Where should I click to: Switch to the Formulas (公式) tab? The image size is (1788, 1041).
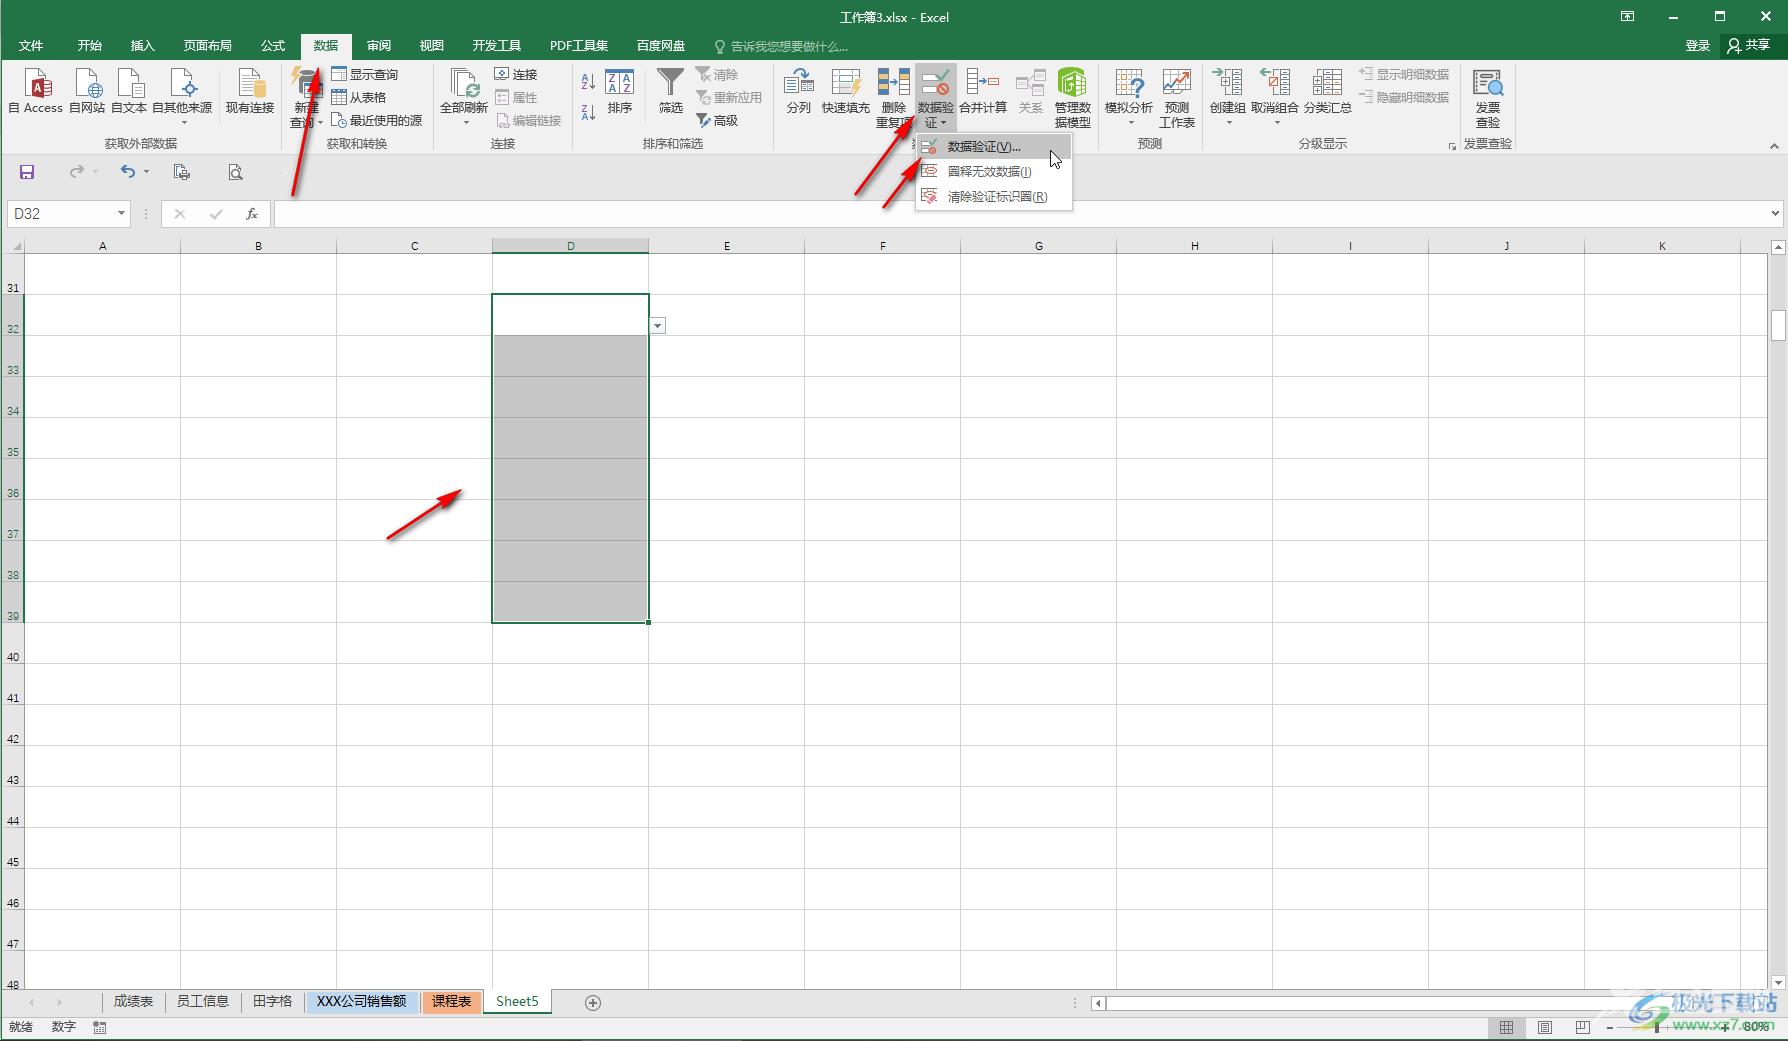(x=273, y=46)
